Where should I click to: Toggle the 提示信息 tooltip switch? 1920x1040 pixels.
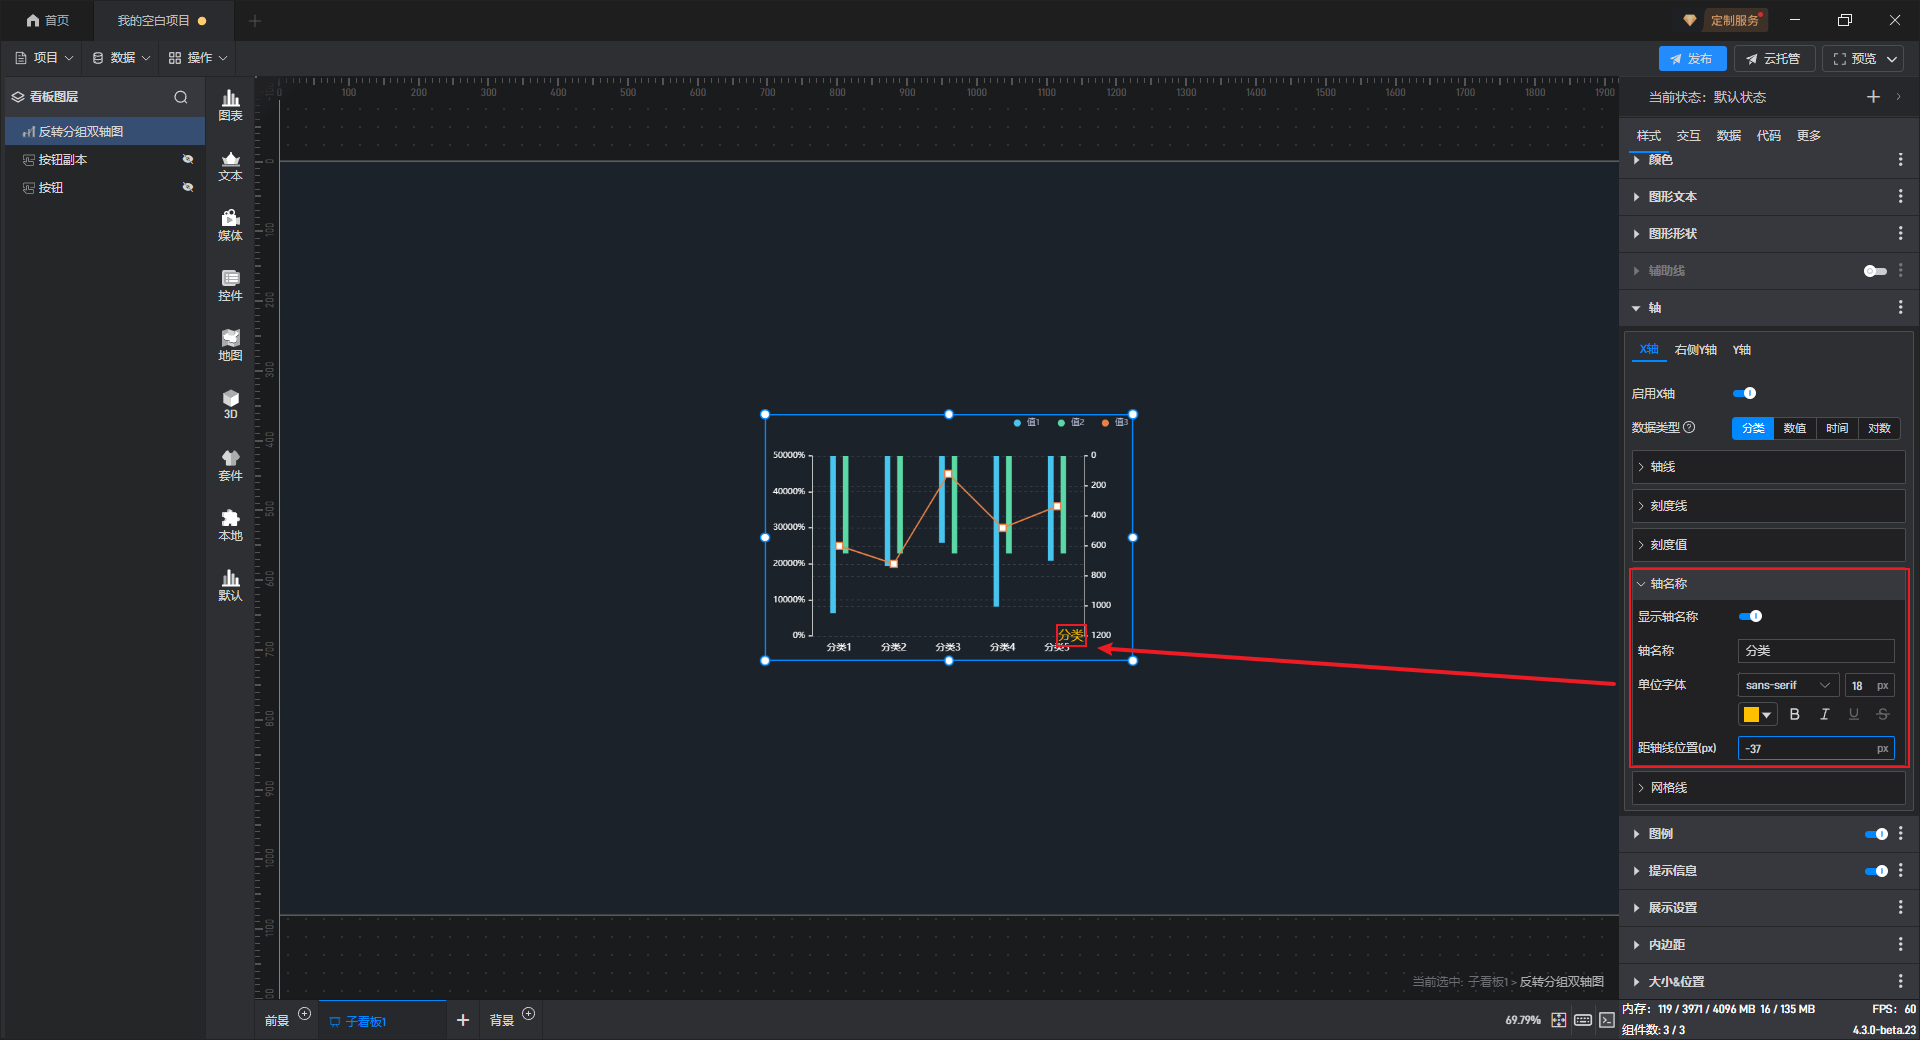coord(1876,871)
